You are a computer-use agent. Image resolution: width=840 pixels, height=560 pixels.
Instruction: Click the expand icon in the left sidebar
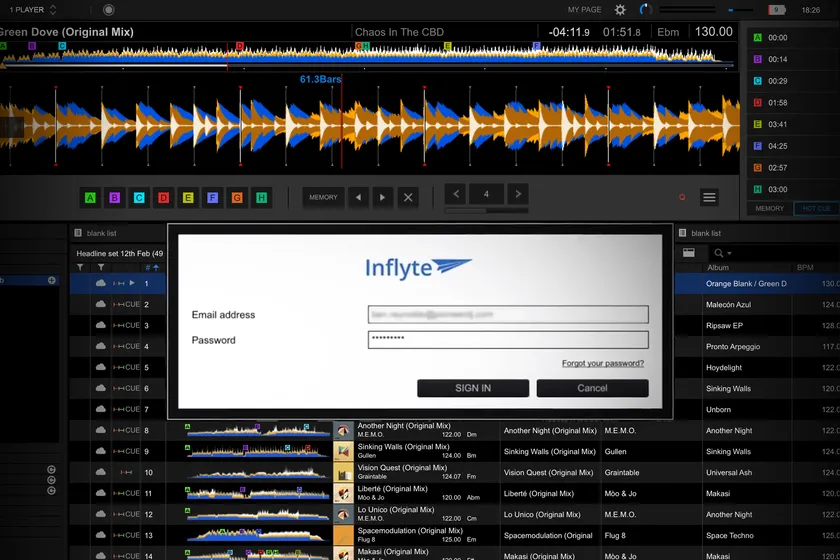click(x=52, y=280)
